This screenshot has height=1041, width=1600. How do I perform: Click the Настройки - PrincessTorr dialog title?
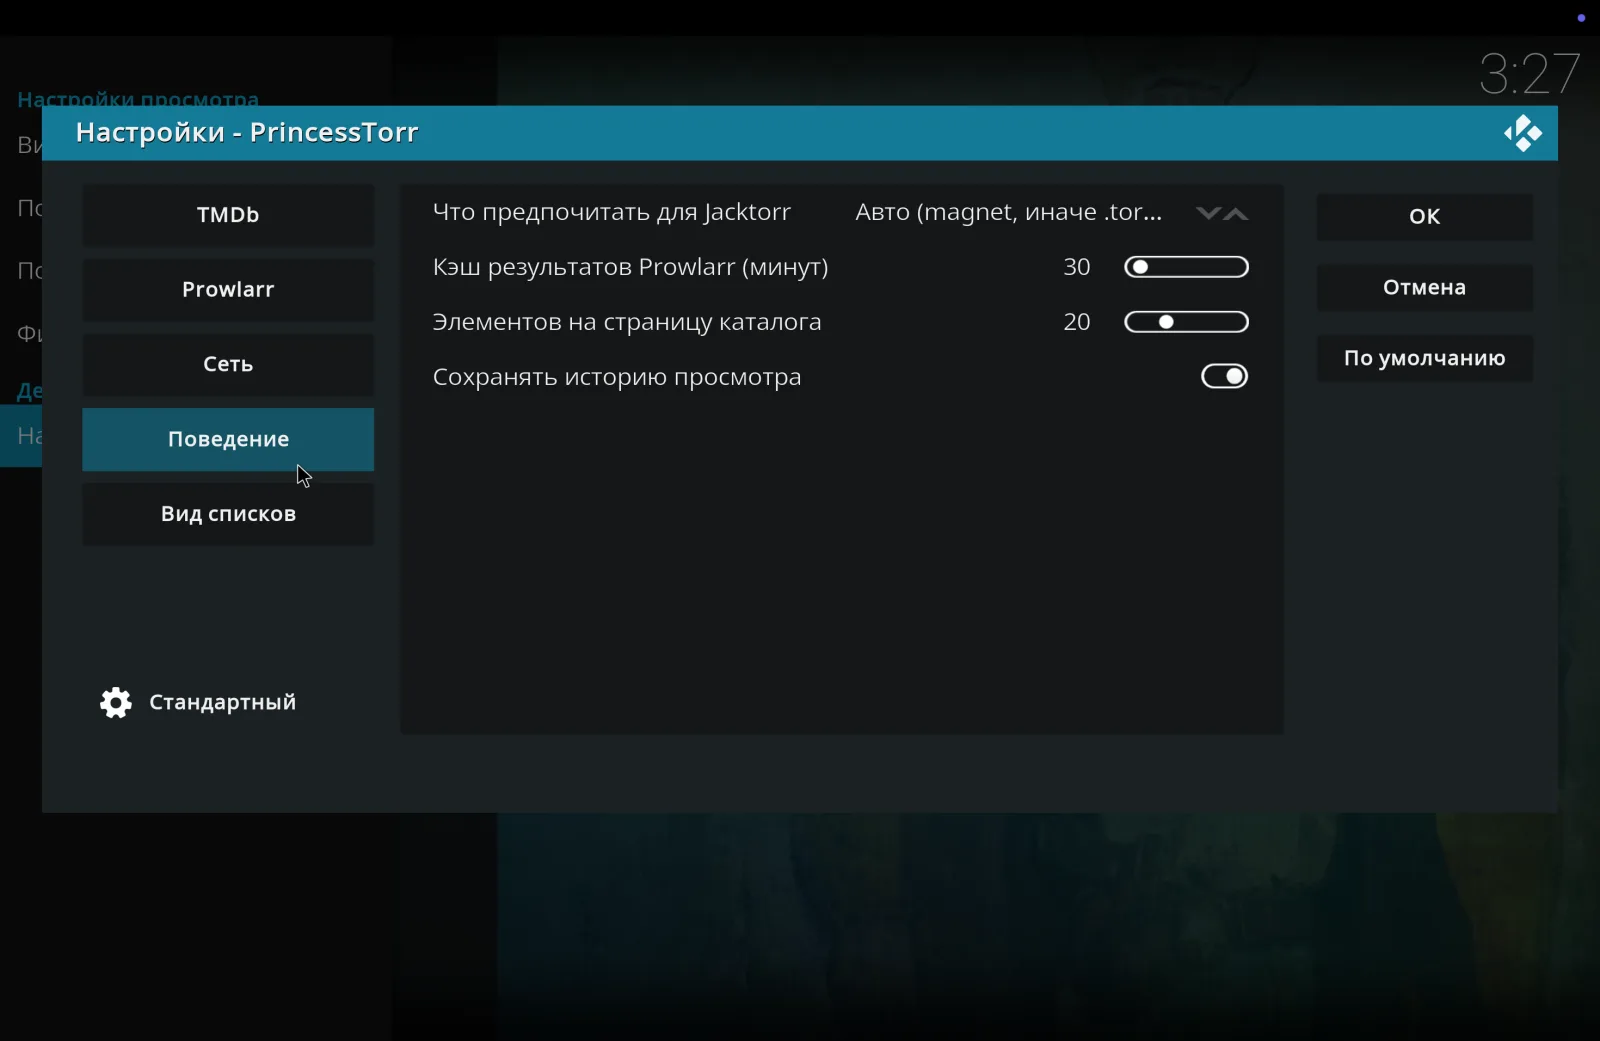247,133
